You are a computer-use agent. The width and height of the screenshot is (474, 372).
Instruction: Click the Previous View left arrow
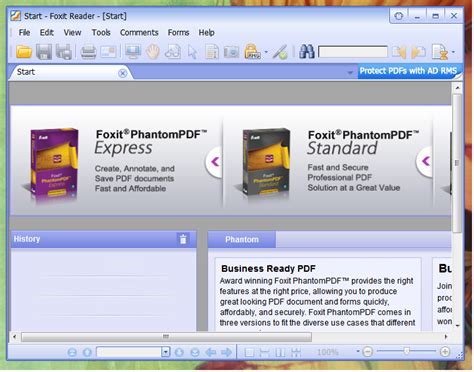(211, 352)
